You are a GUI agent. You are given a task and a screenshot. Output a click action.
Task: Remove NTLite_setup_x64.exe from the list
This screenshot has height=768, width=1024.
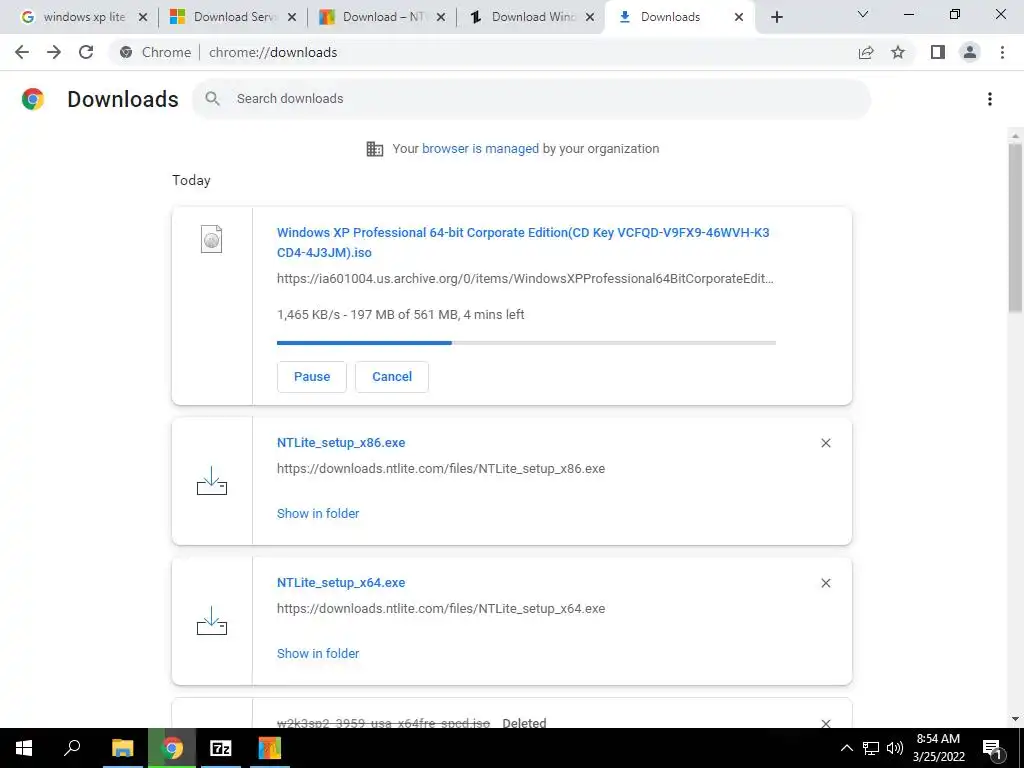pos(825,583)
